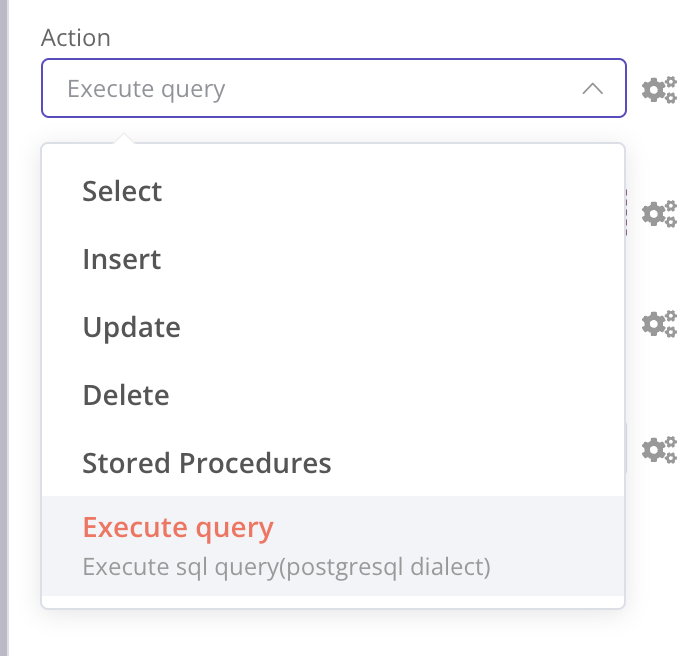Choose Delete from the Action list
The height and width of the screenshot is (656, 680).
[x=126, y=395]
